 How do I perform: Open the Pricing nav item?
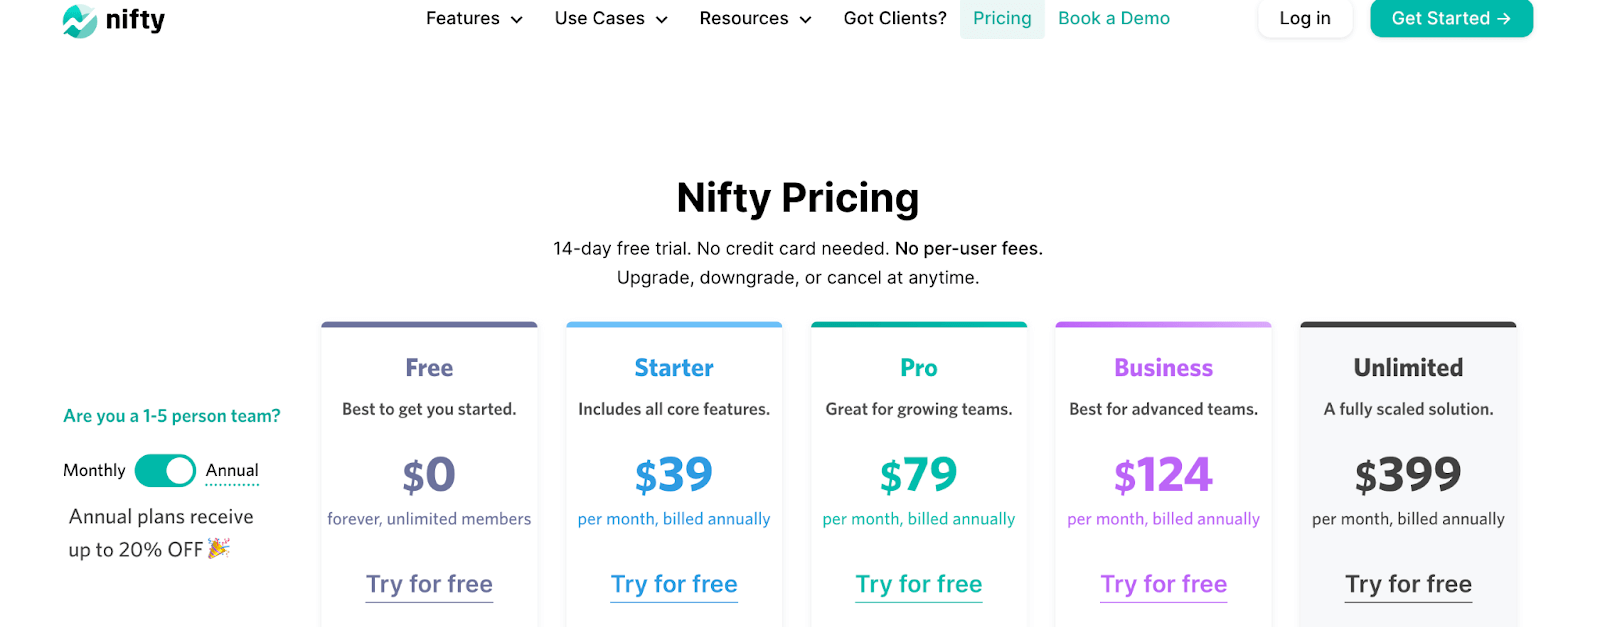[1002, 19]
